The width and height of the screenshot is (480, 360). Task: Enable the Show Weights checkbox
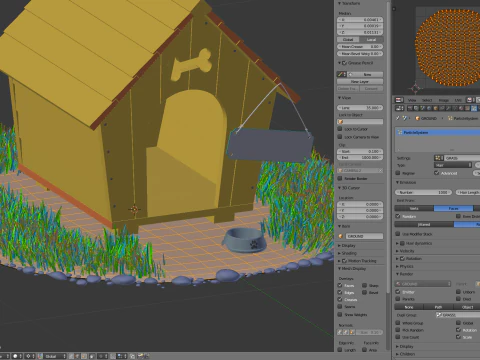pyautogui.click(x=340, y=314)
